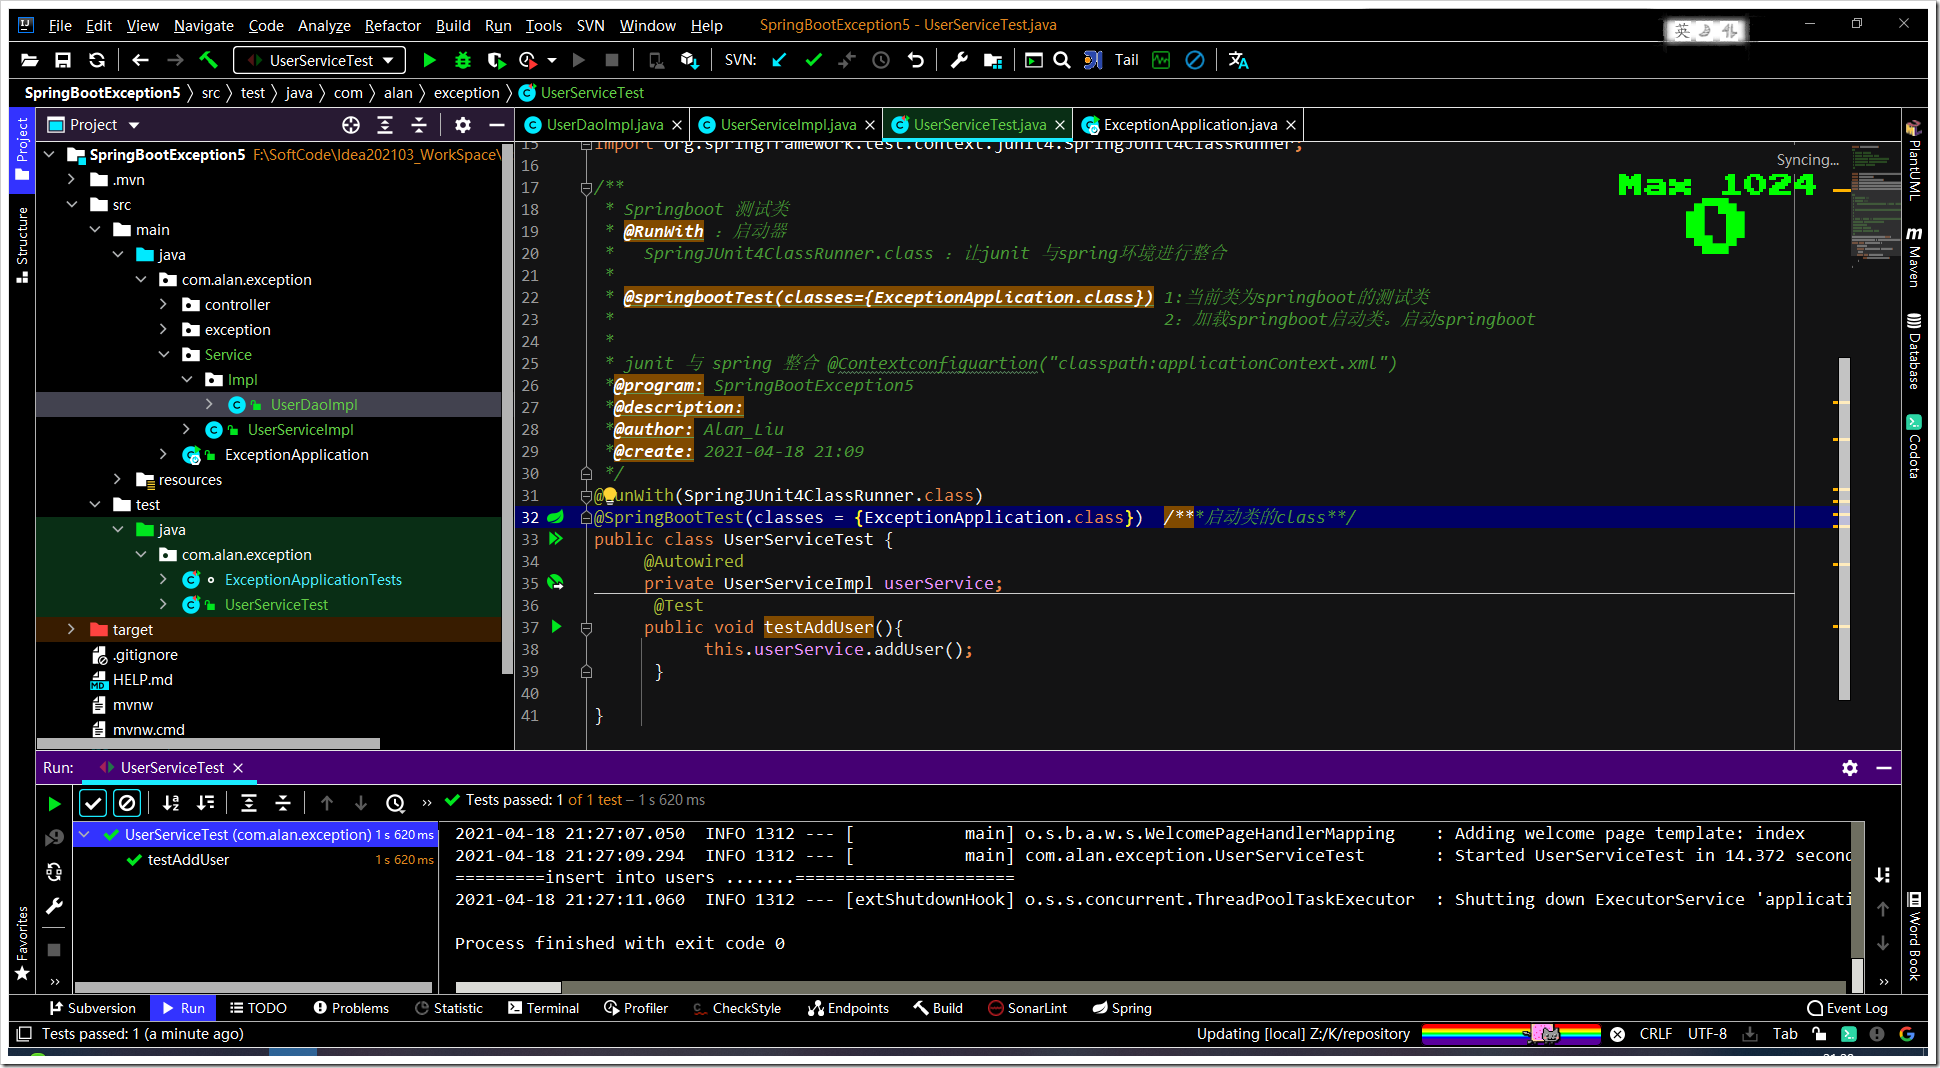Open the SonarLint tool window button

(1027, 1008)
